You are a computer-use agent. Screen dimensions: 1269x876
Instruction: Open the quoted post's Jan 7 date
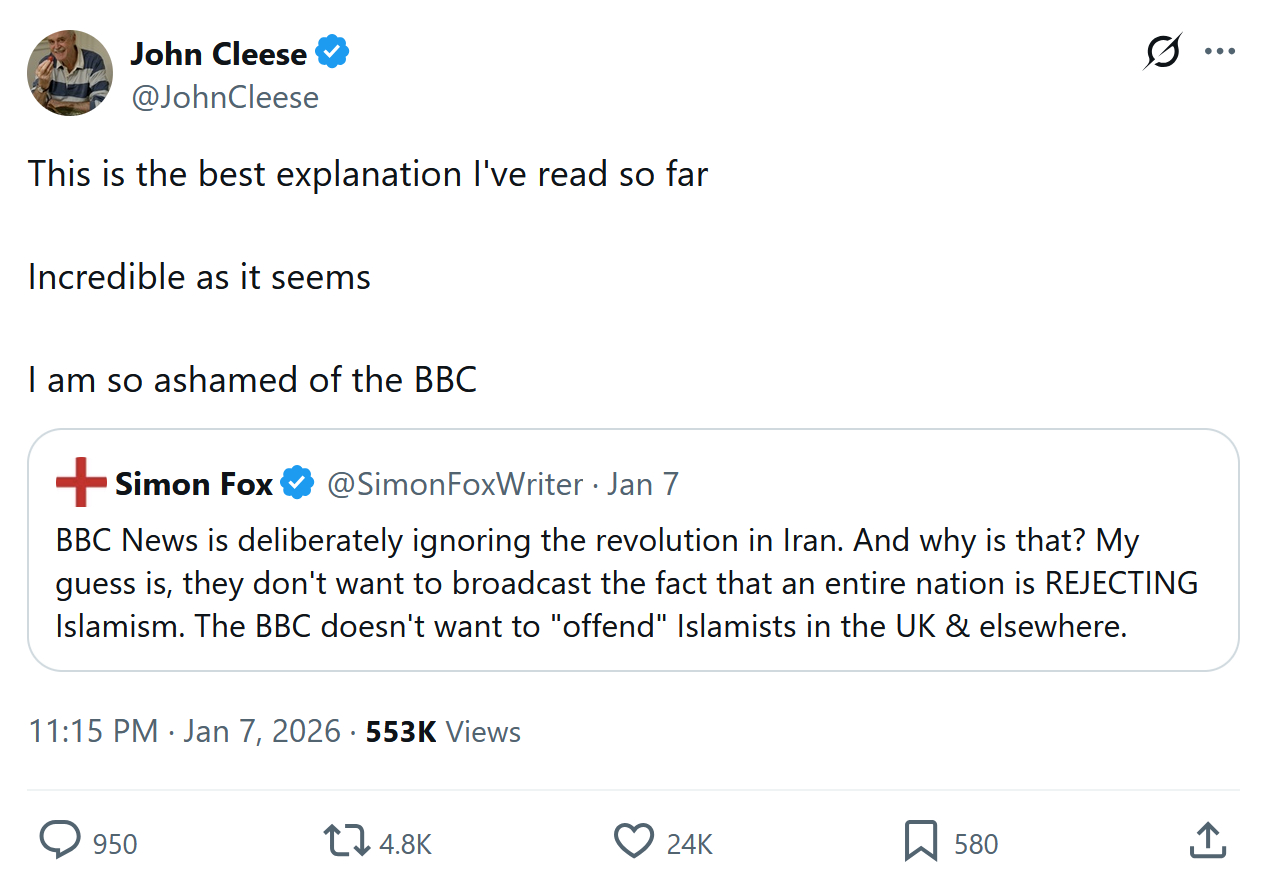[643, 484]
